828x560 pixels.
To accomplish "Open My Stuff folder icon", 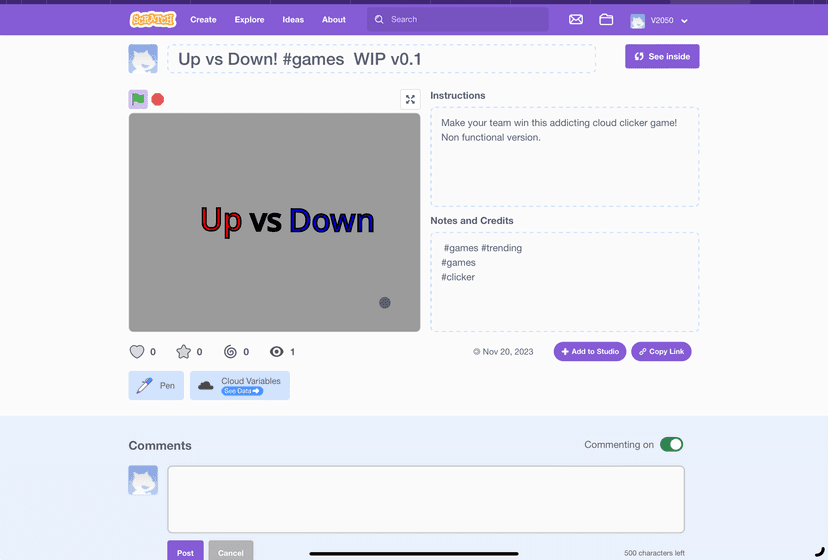I will click(606, 19).
